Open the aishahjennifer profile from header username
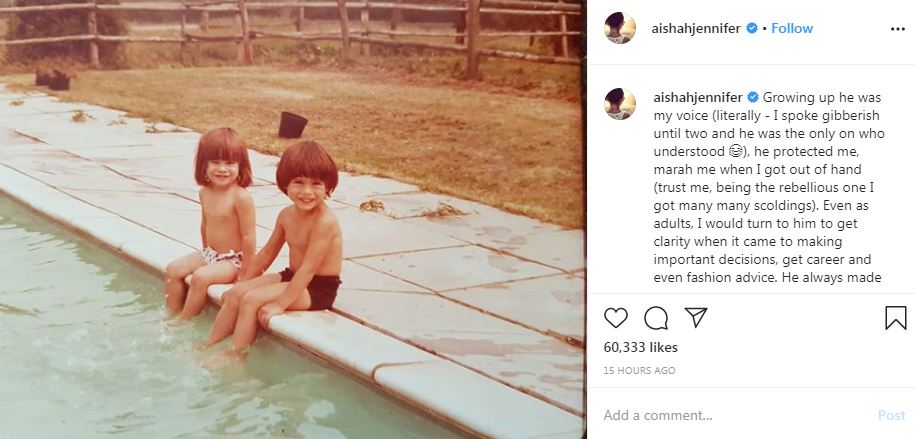The width and height of the screenshot is (915, 439). (x=696, y=28)
